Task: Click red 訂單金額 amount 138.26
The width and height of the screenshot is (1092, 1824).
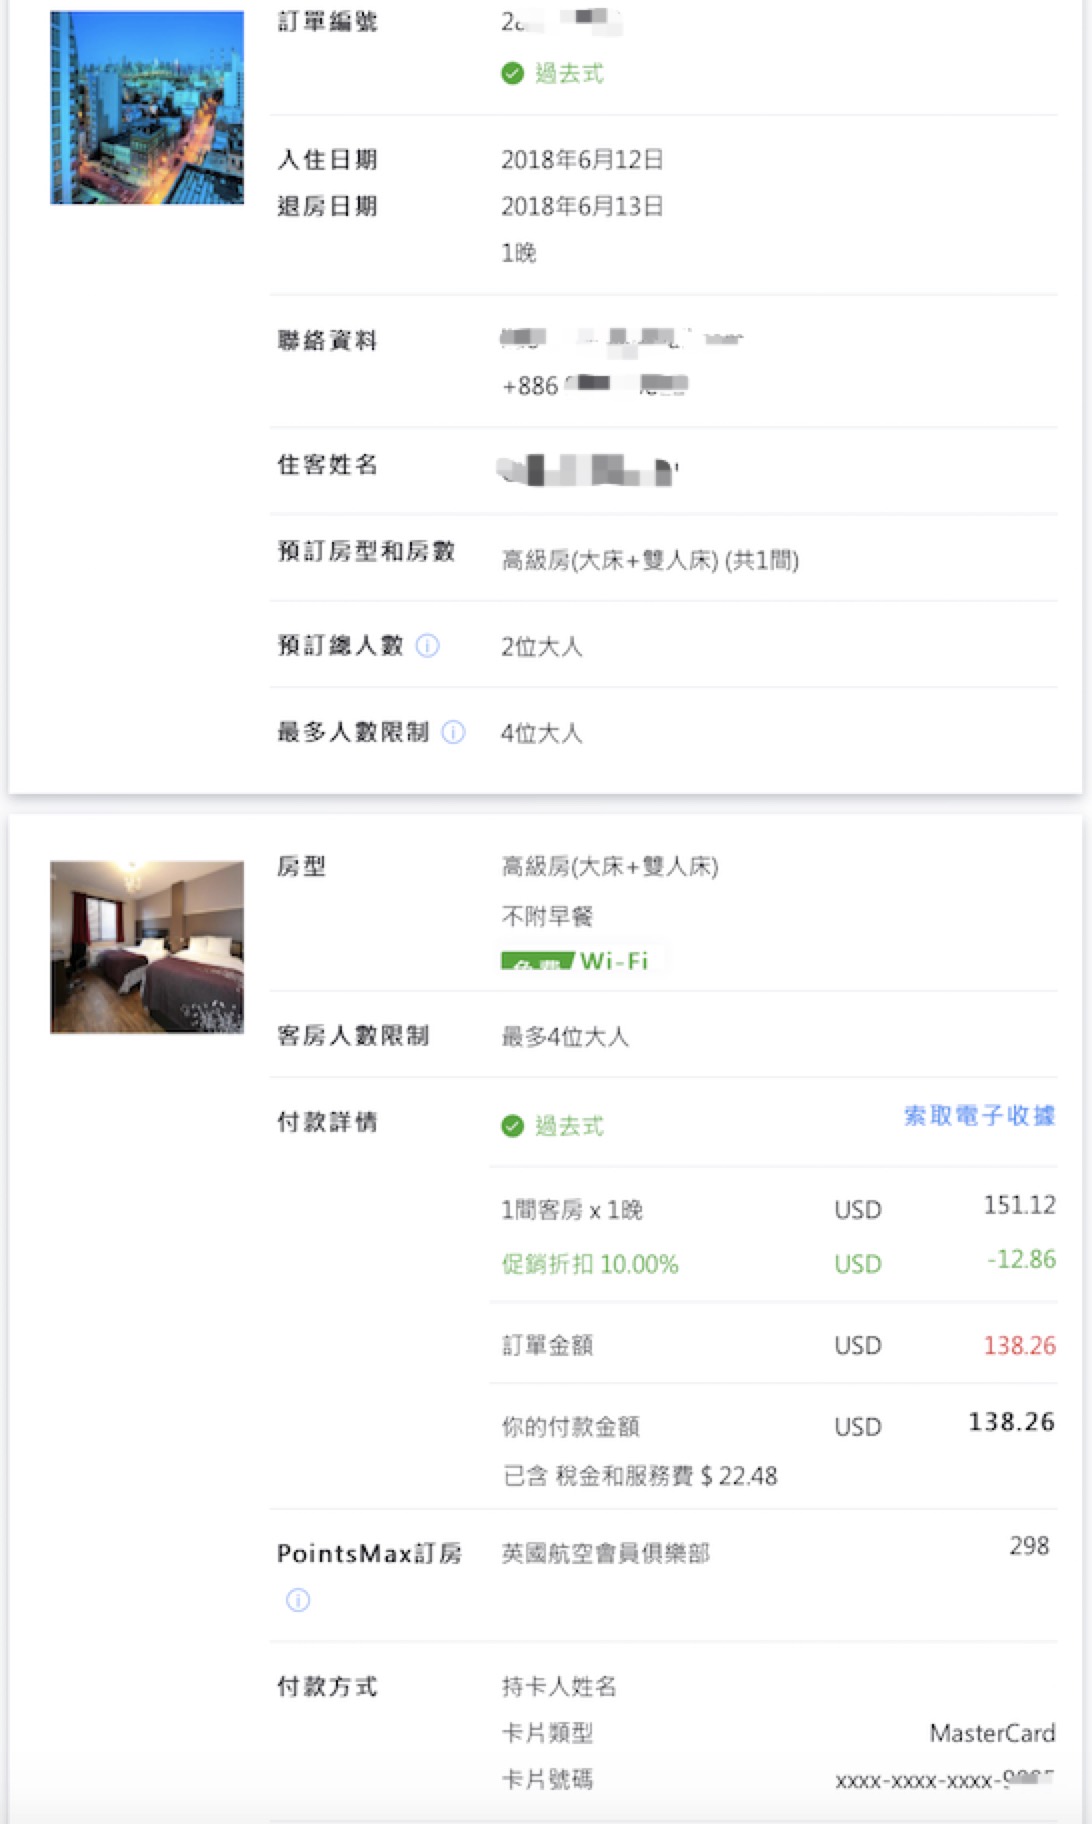Action: [1019, 1345]
